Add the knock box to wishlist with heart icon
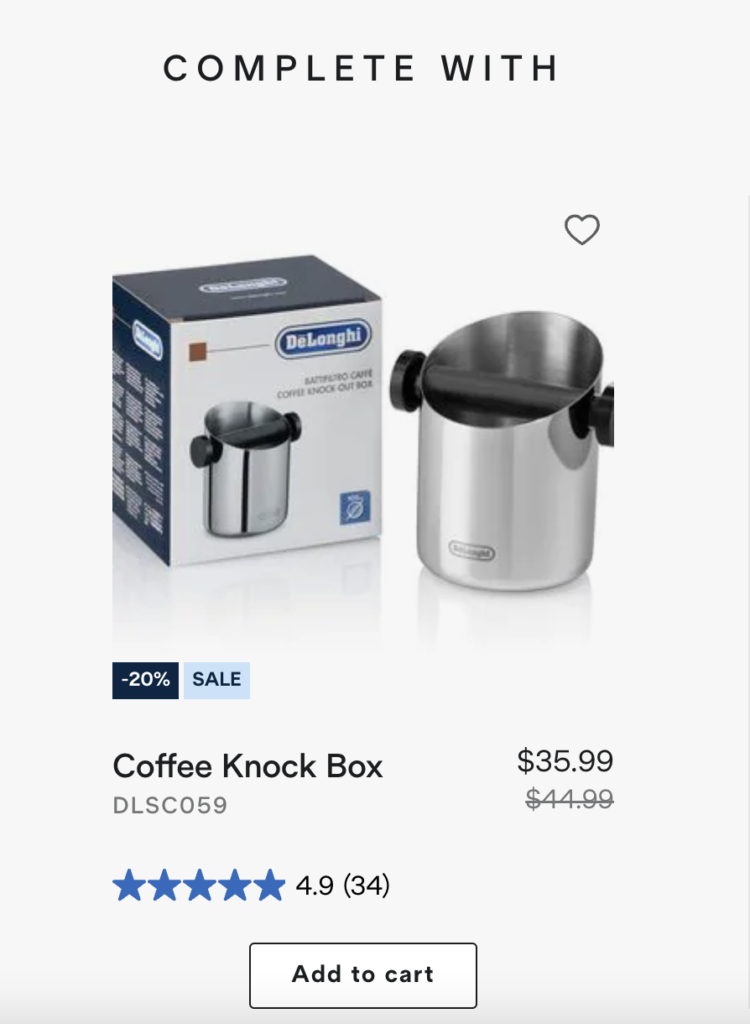Viewport: 750px width, 1024px height. (581, 229)
